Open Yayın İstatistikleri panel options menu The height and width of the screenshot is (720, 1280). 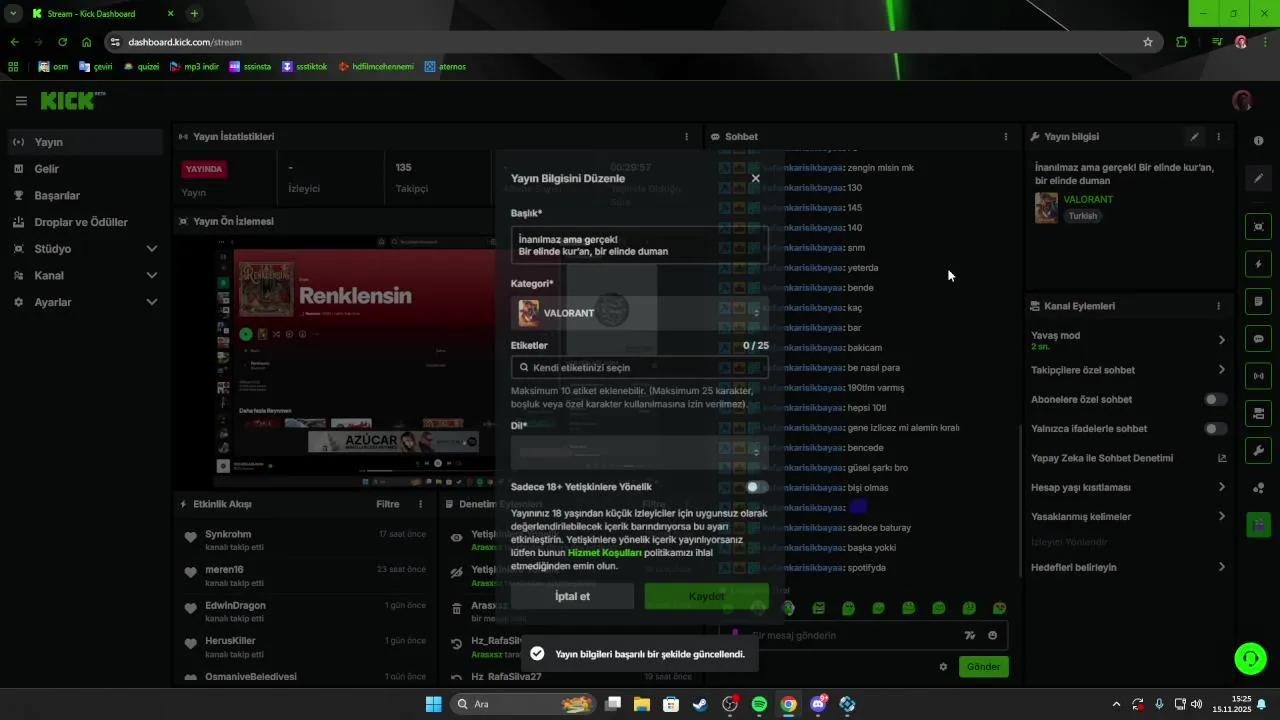tap(686, 137)
